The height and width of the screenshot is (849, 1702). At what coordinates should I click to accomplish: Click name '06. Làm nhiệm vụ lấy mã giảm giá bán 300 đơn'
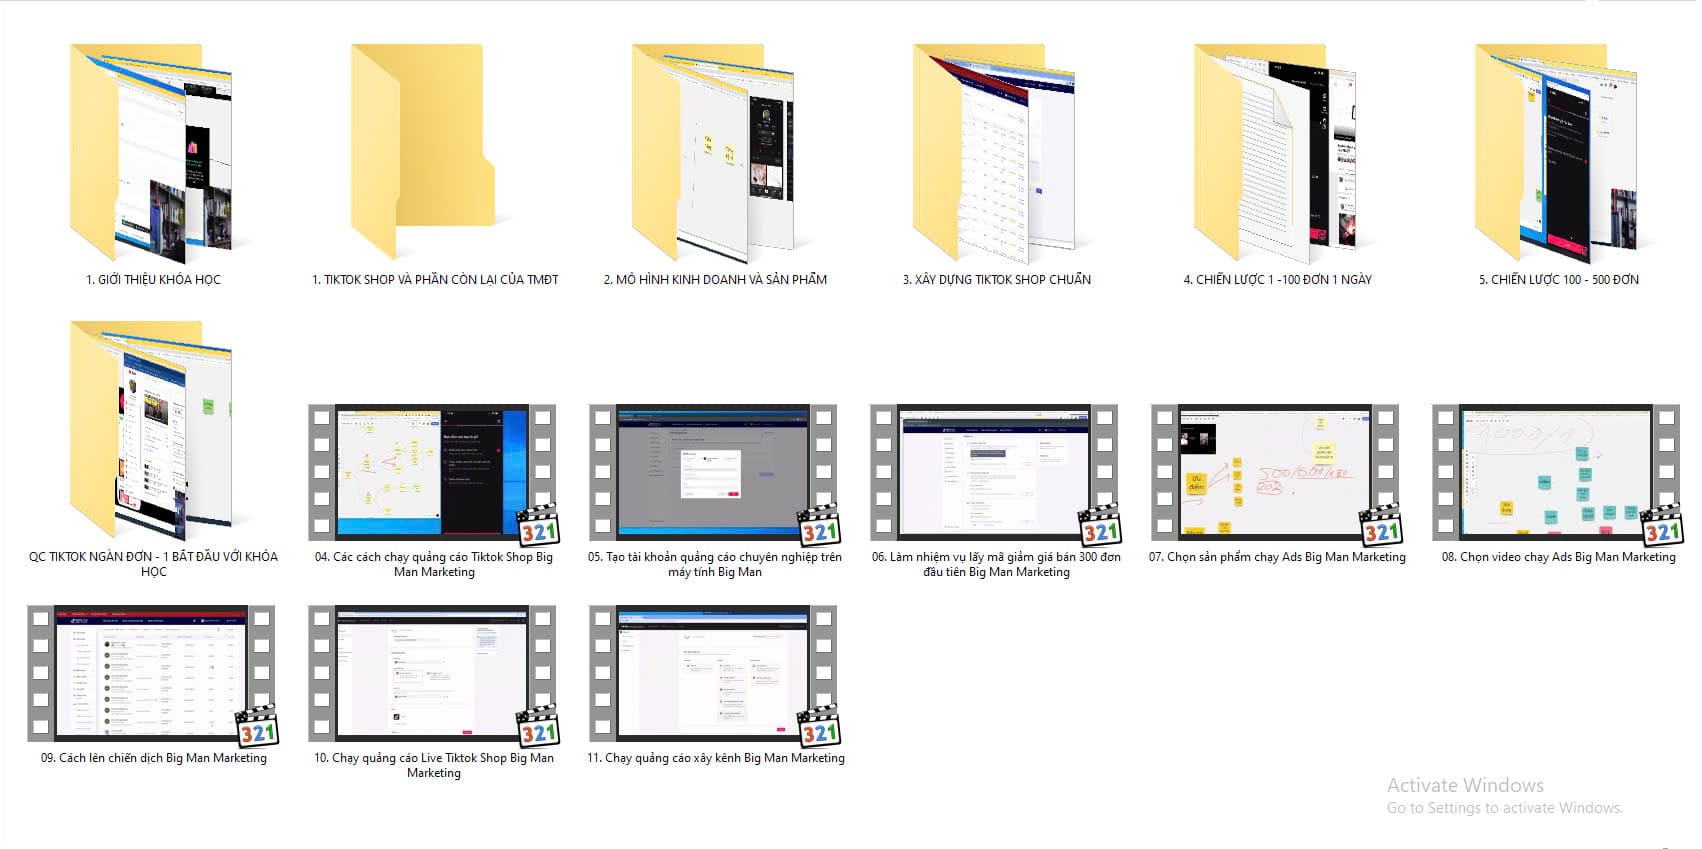click(x=996, y=564)
